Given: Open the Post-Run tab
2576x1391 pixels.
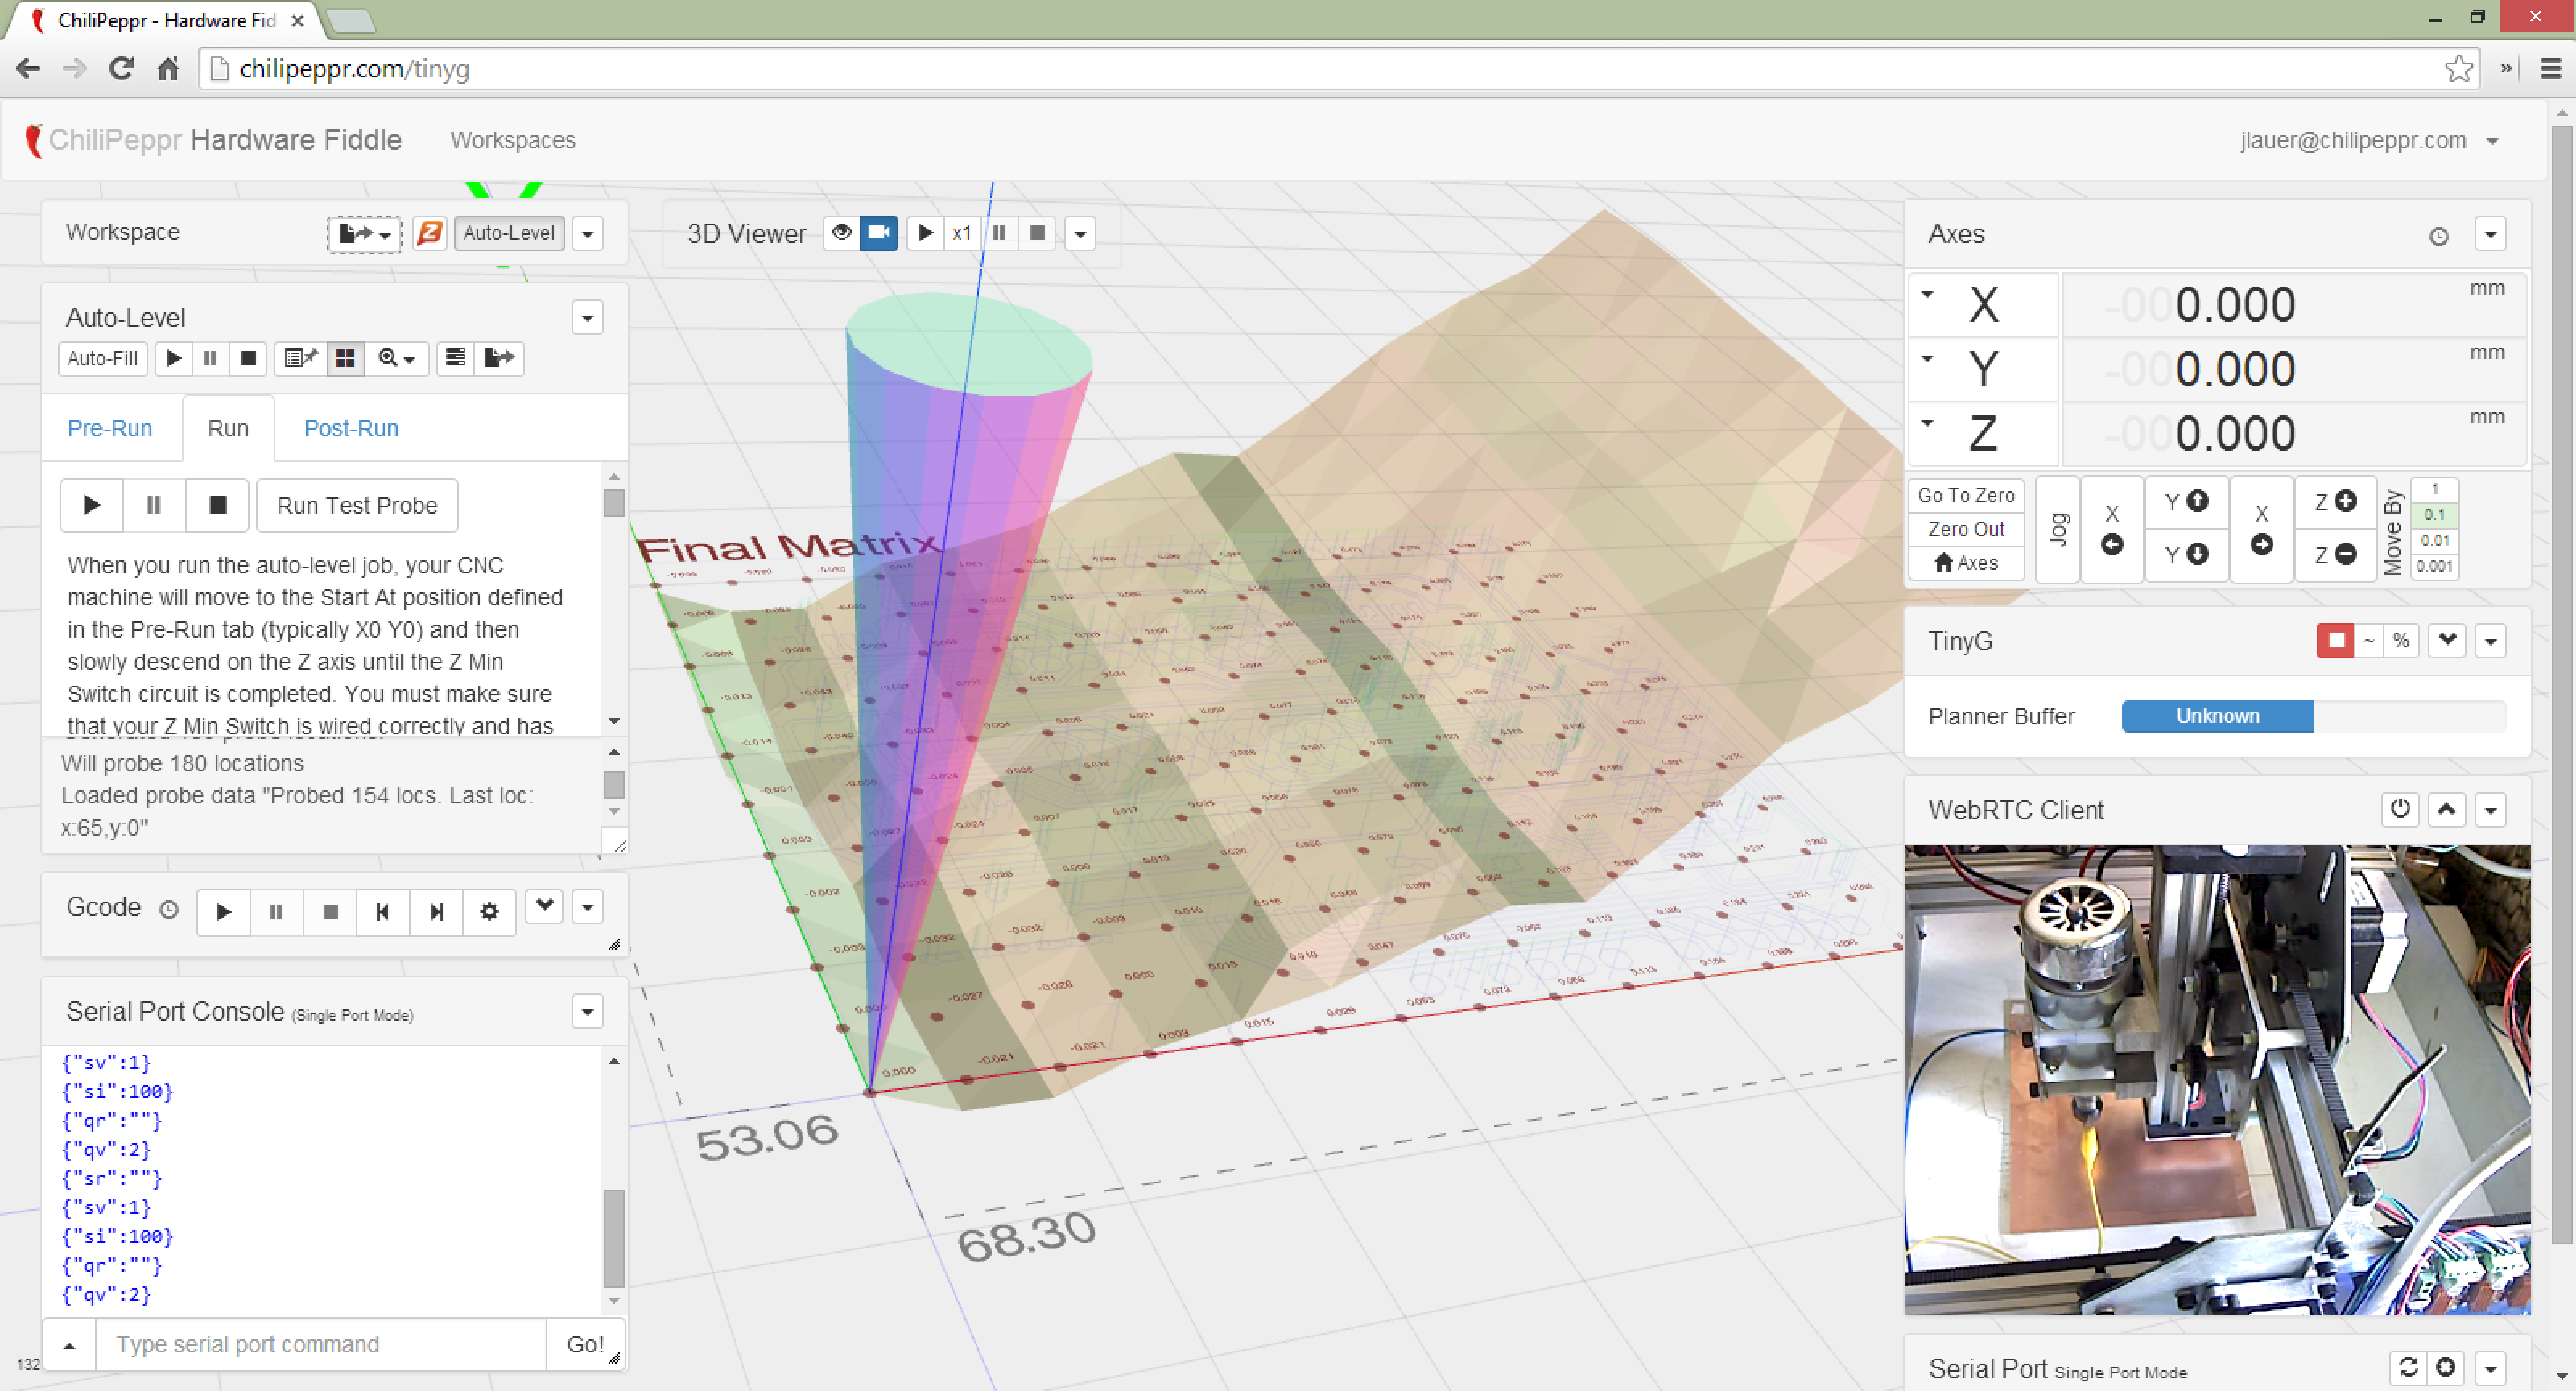Looking at the screenshot, I should [351, 428].
